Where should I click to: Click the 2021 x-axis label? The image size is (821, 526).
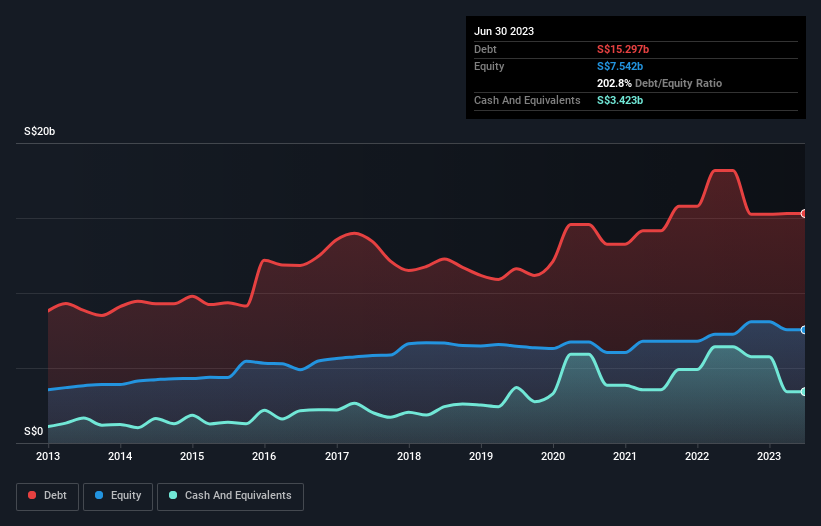(625, 456)
